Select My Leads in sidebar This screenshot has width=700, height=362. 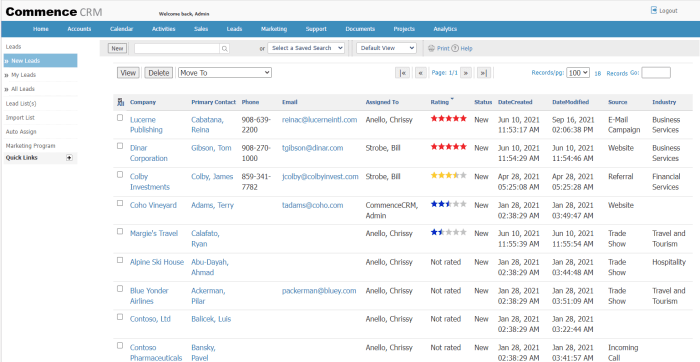(x=23, y=75)
